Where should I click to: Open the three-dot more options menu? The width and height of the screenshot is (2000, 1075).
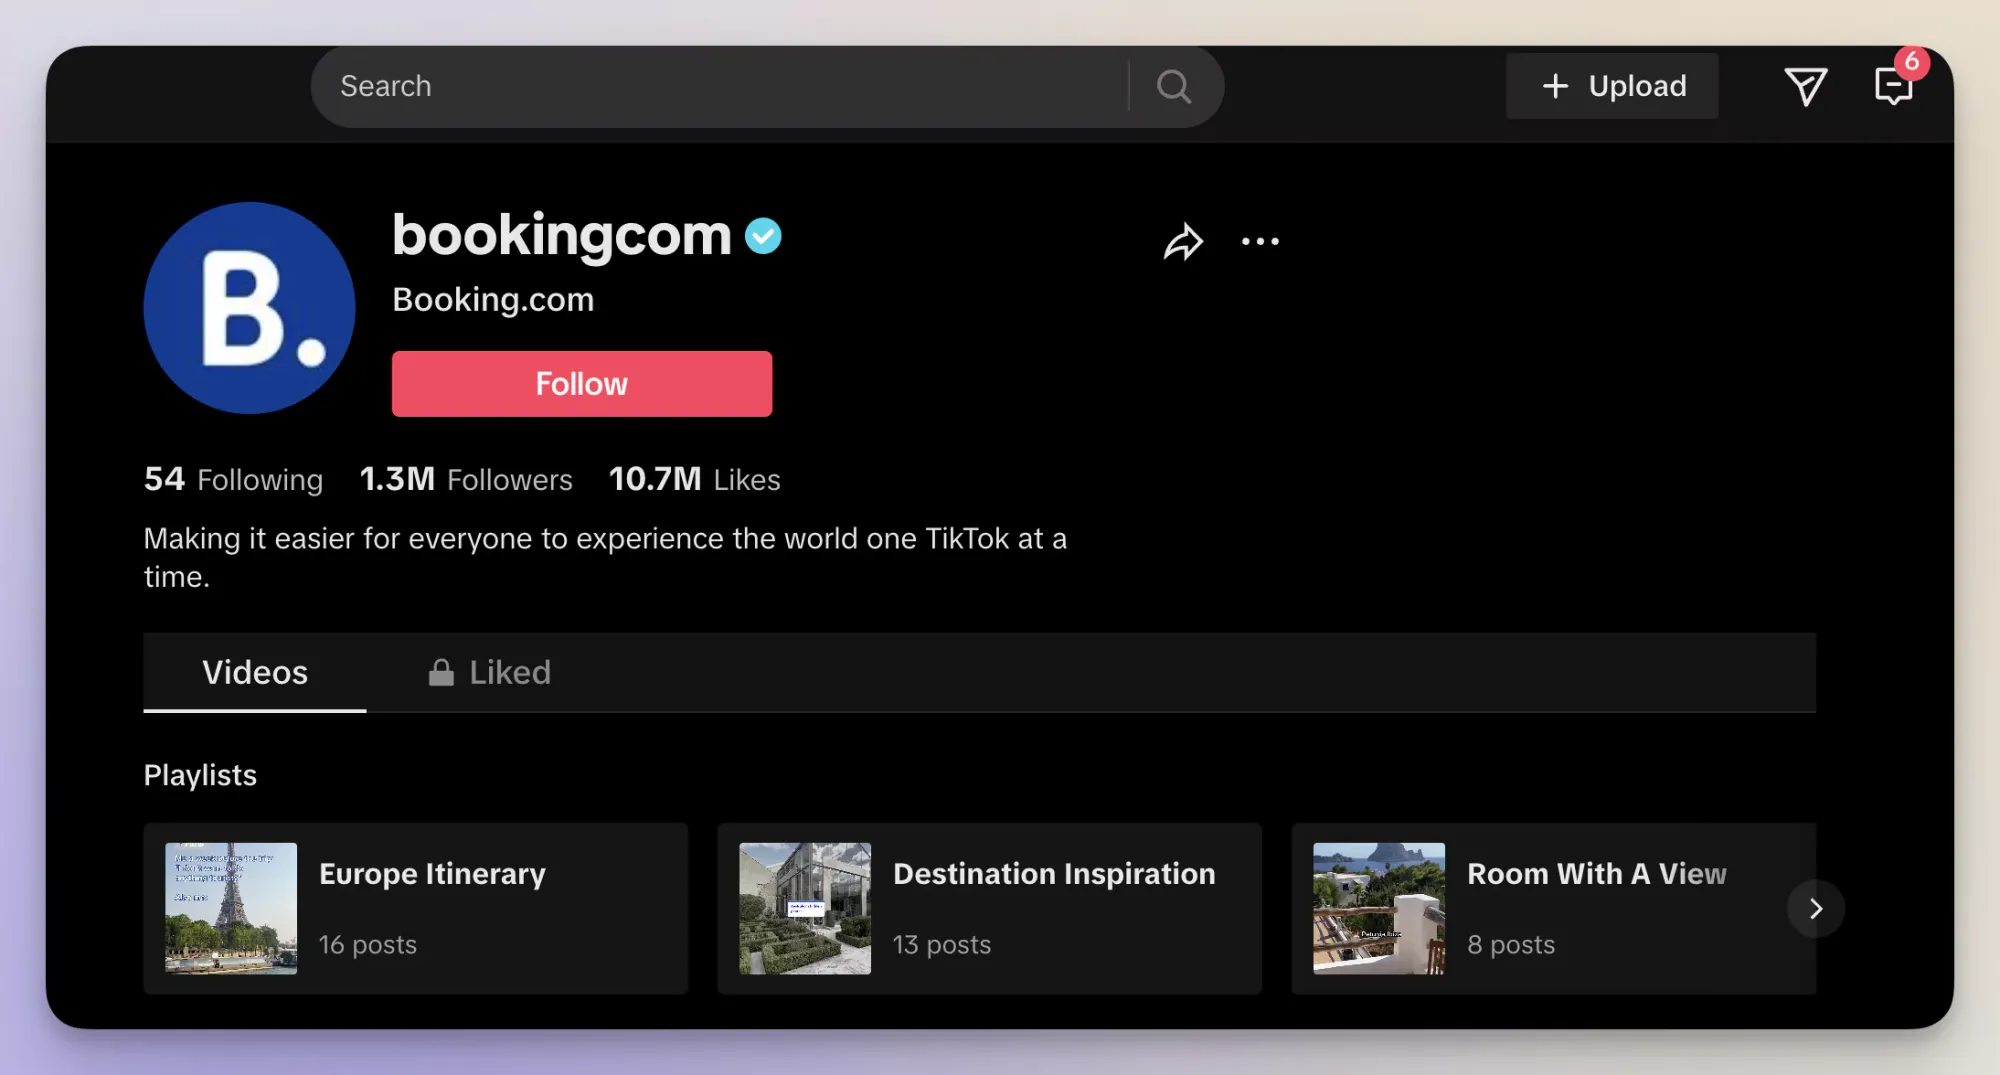pyautogui.click(x=1260, y=241)
